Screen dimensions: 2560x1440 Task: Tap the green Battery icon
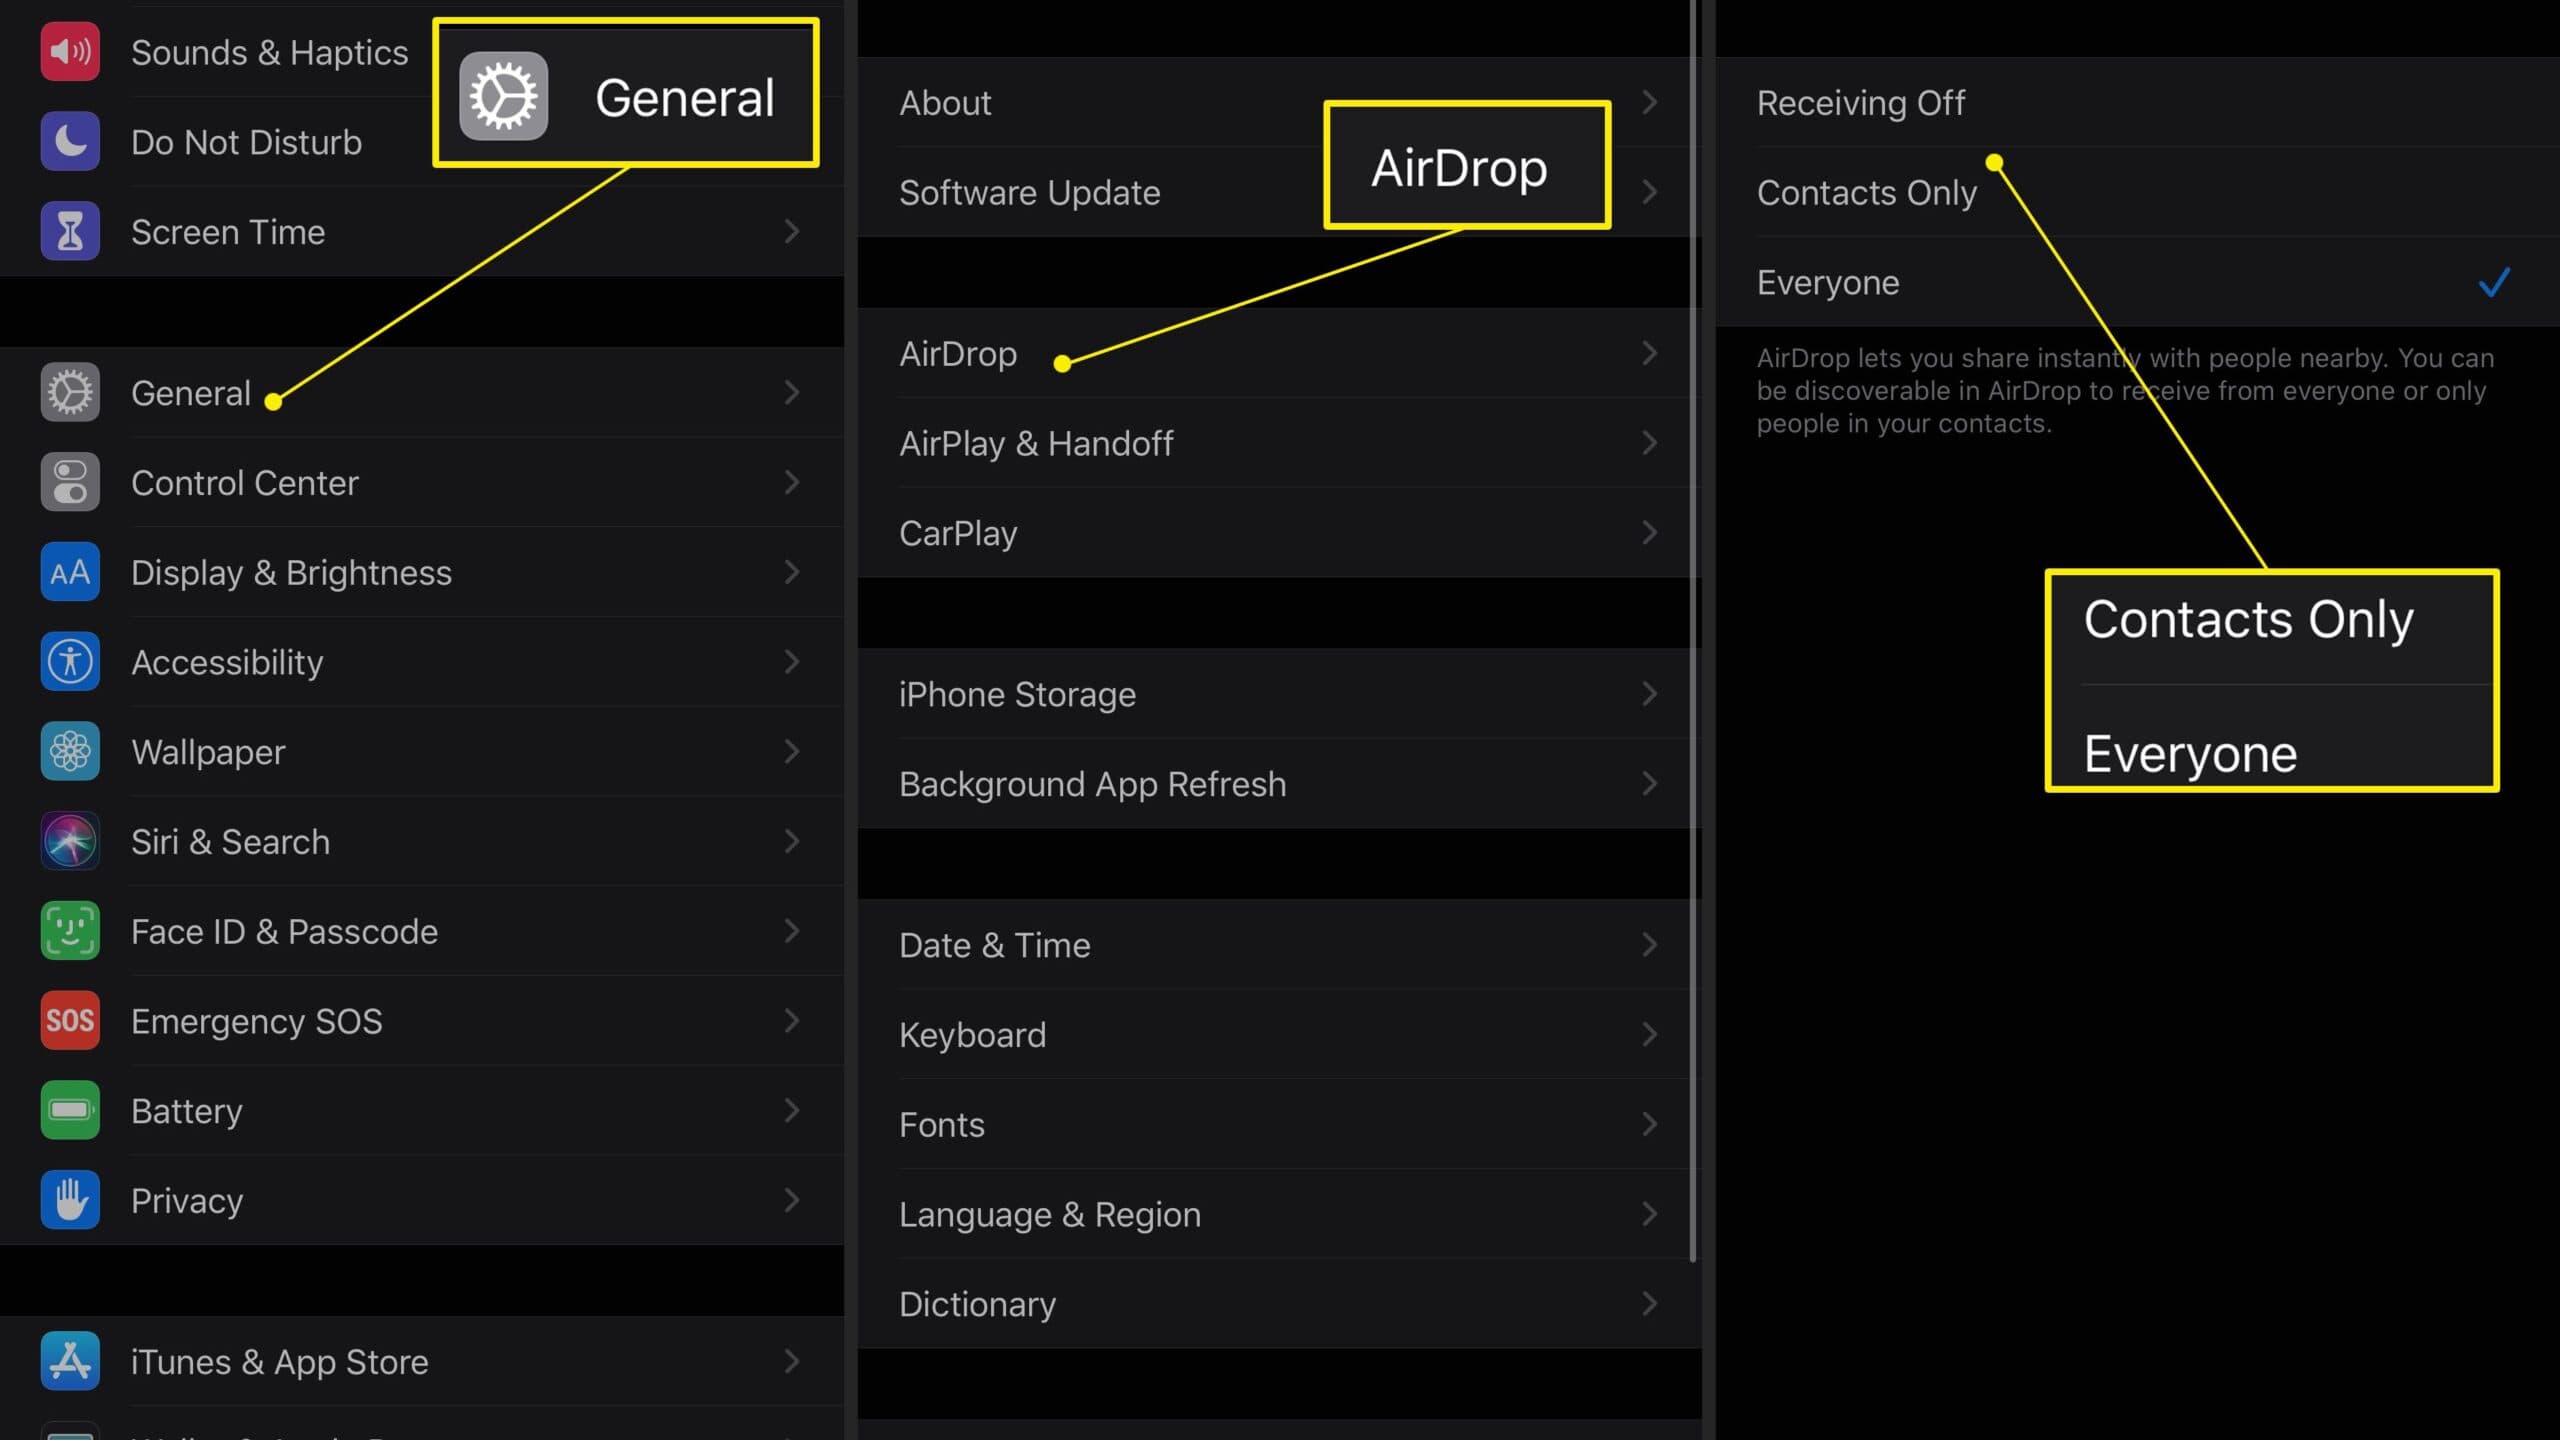click(70, 1111)
